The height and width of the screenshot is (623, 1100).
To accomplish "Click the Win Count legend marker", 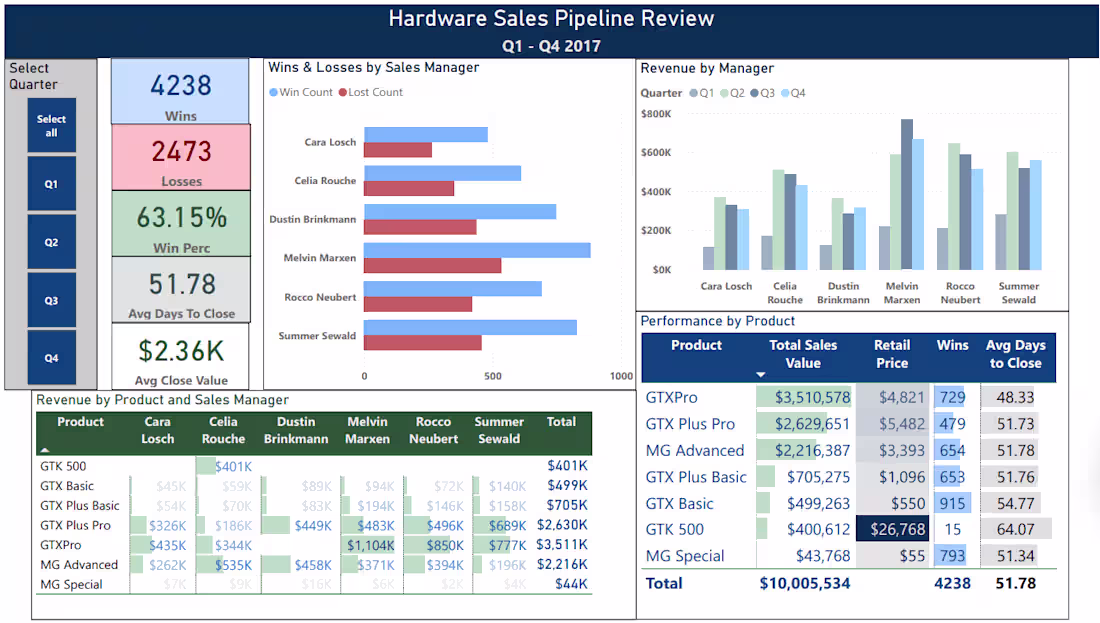I will click(x=272, y=91).
